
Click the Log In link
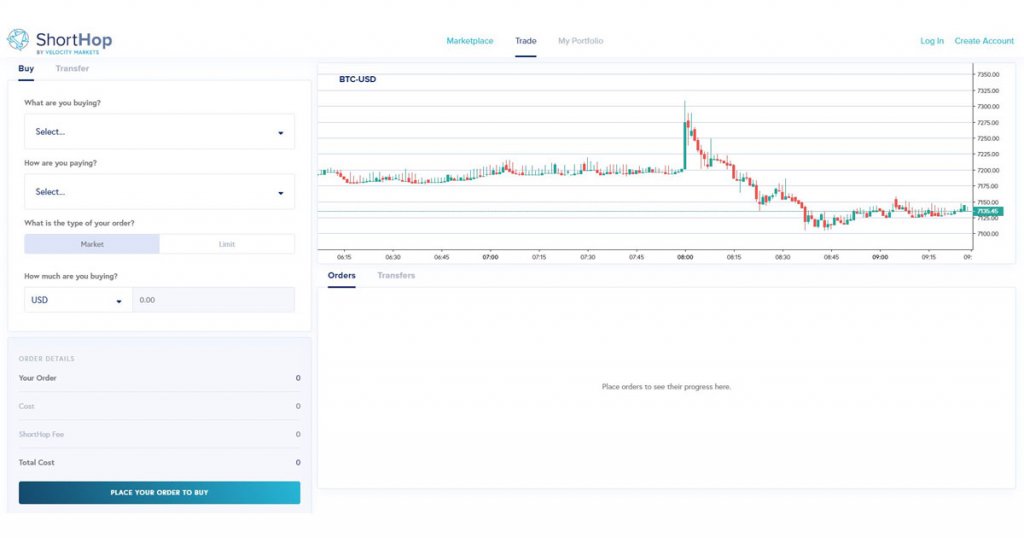932,40
